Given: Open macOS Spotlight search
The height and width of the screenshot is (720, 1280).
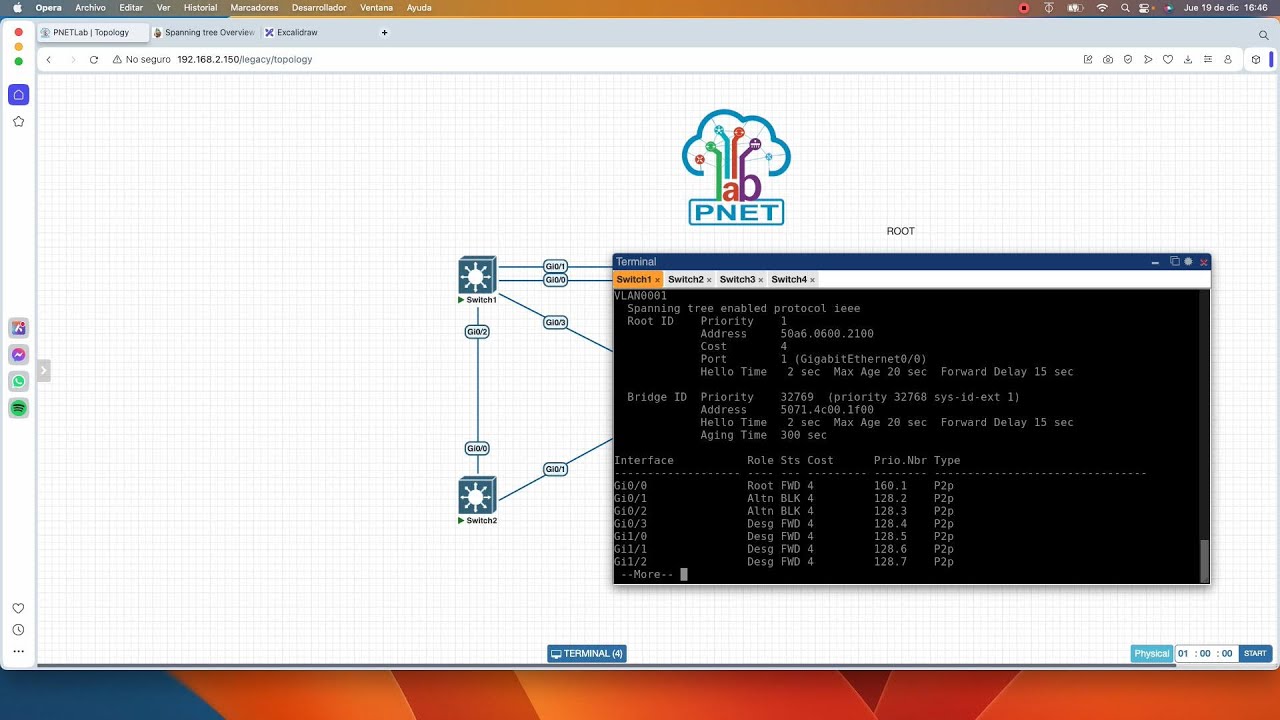Looking at the screenshot, I should click(1125, 7).
